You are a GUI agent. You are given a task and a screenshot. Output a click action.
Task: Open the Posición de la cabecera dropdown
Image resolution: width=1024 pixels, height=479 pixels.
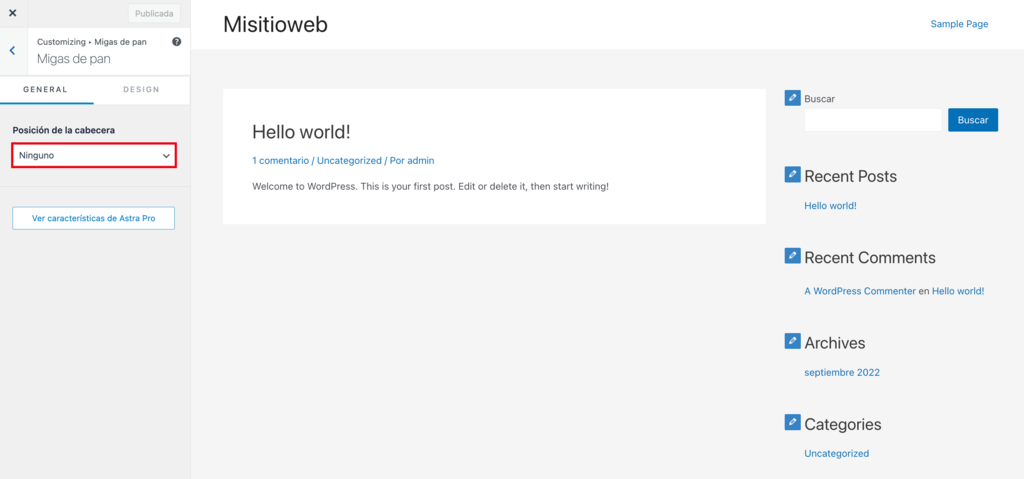click(94, 156)
